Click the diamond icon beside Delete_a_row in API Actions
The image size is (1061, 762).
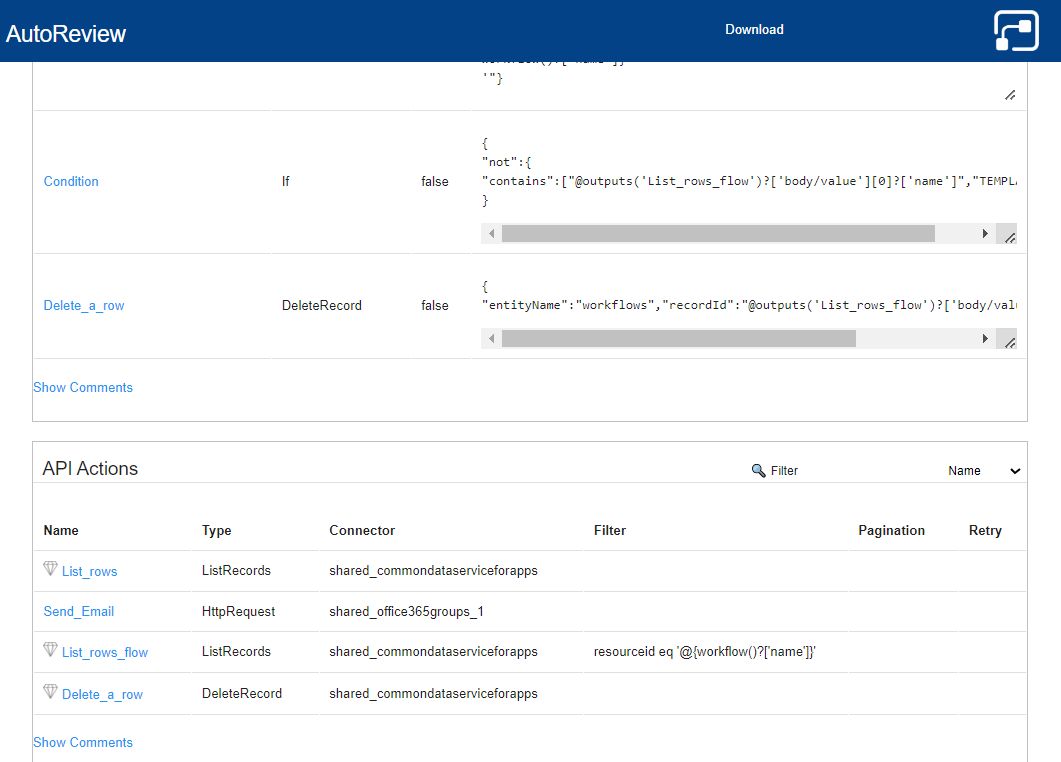[x=51, y=692]
